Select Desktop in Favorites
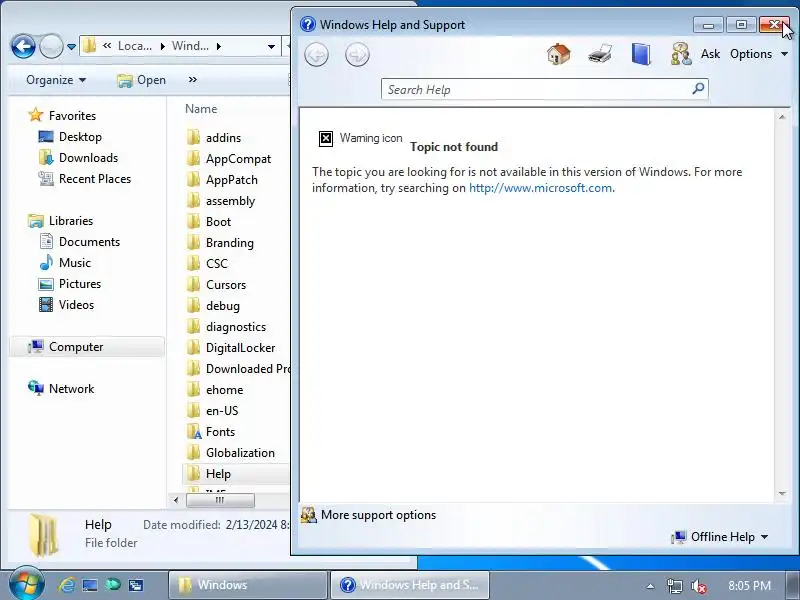800x600 pixels. (x=70, y=137)
